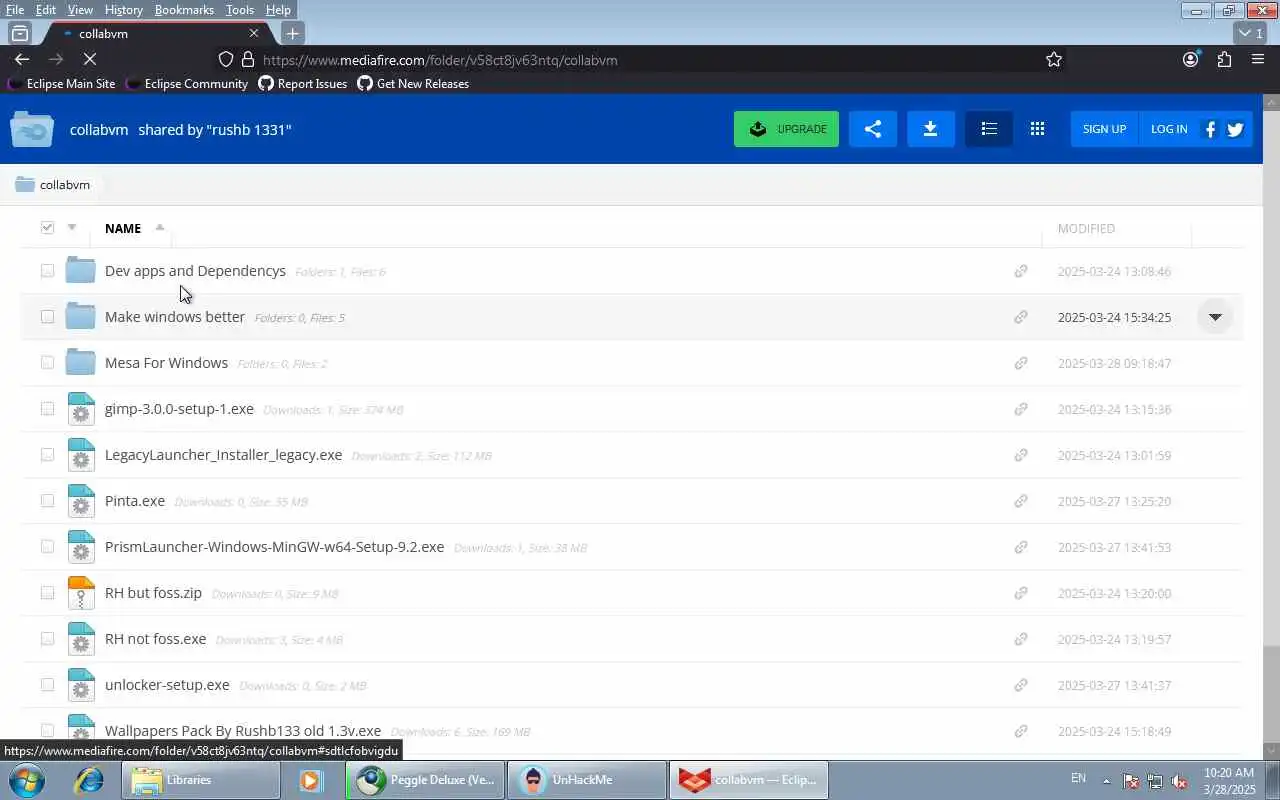The width and height of the screenshot is (1280, 800).
Task: Click the site shield tracking-protection icon
Action: click(226, 60)
